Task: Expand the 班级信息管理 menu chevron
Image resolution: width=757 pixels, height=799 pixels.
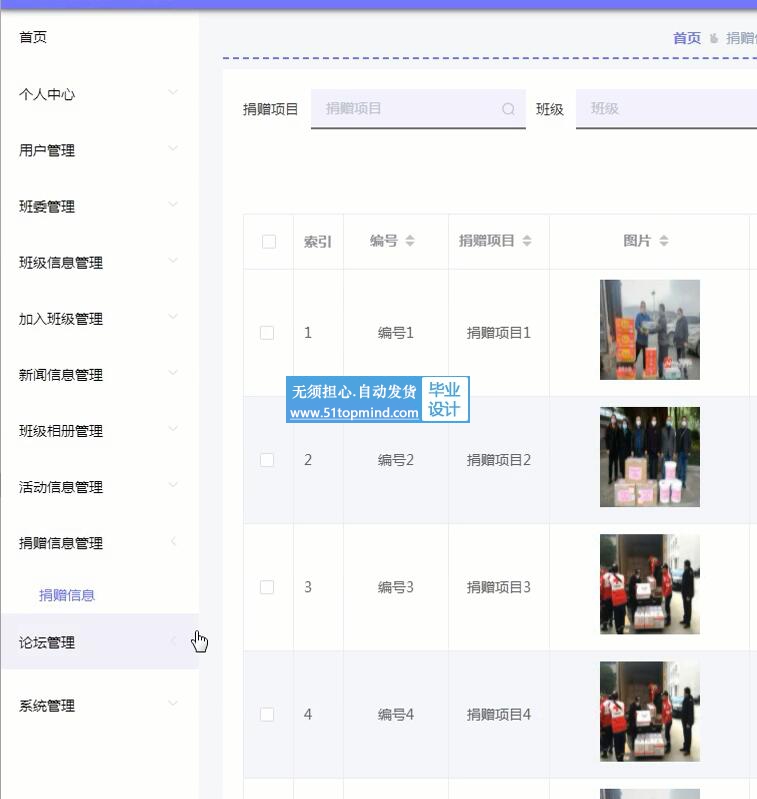Action: 173,260
